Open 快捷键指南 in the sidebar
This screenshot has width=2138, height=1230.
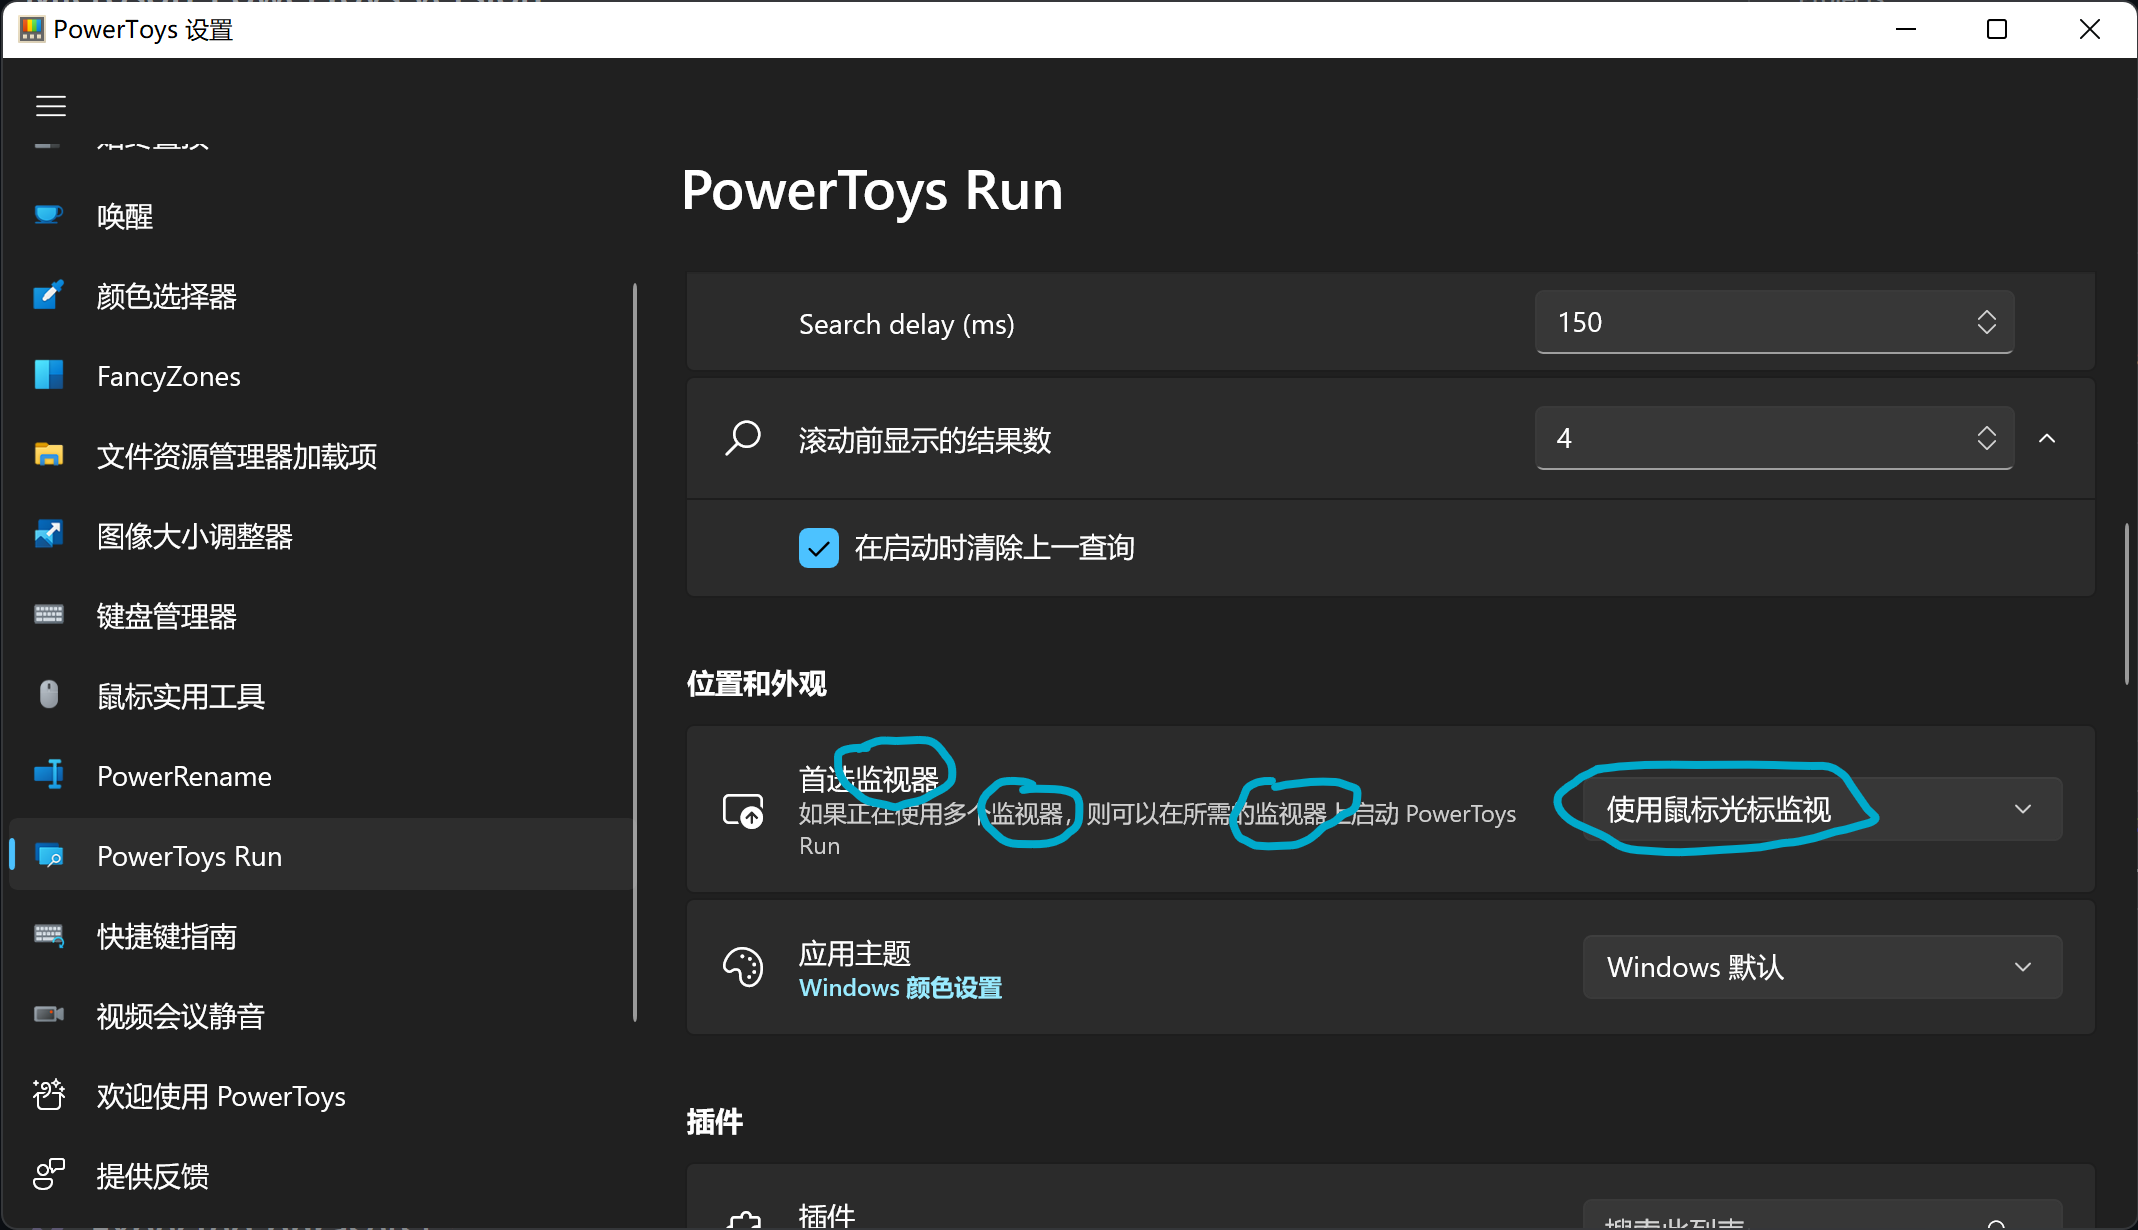(x=166, y=936)
